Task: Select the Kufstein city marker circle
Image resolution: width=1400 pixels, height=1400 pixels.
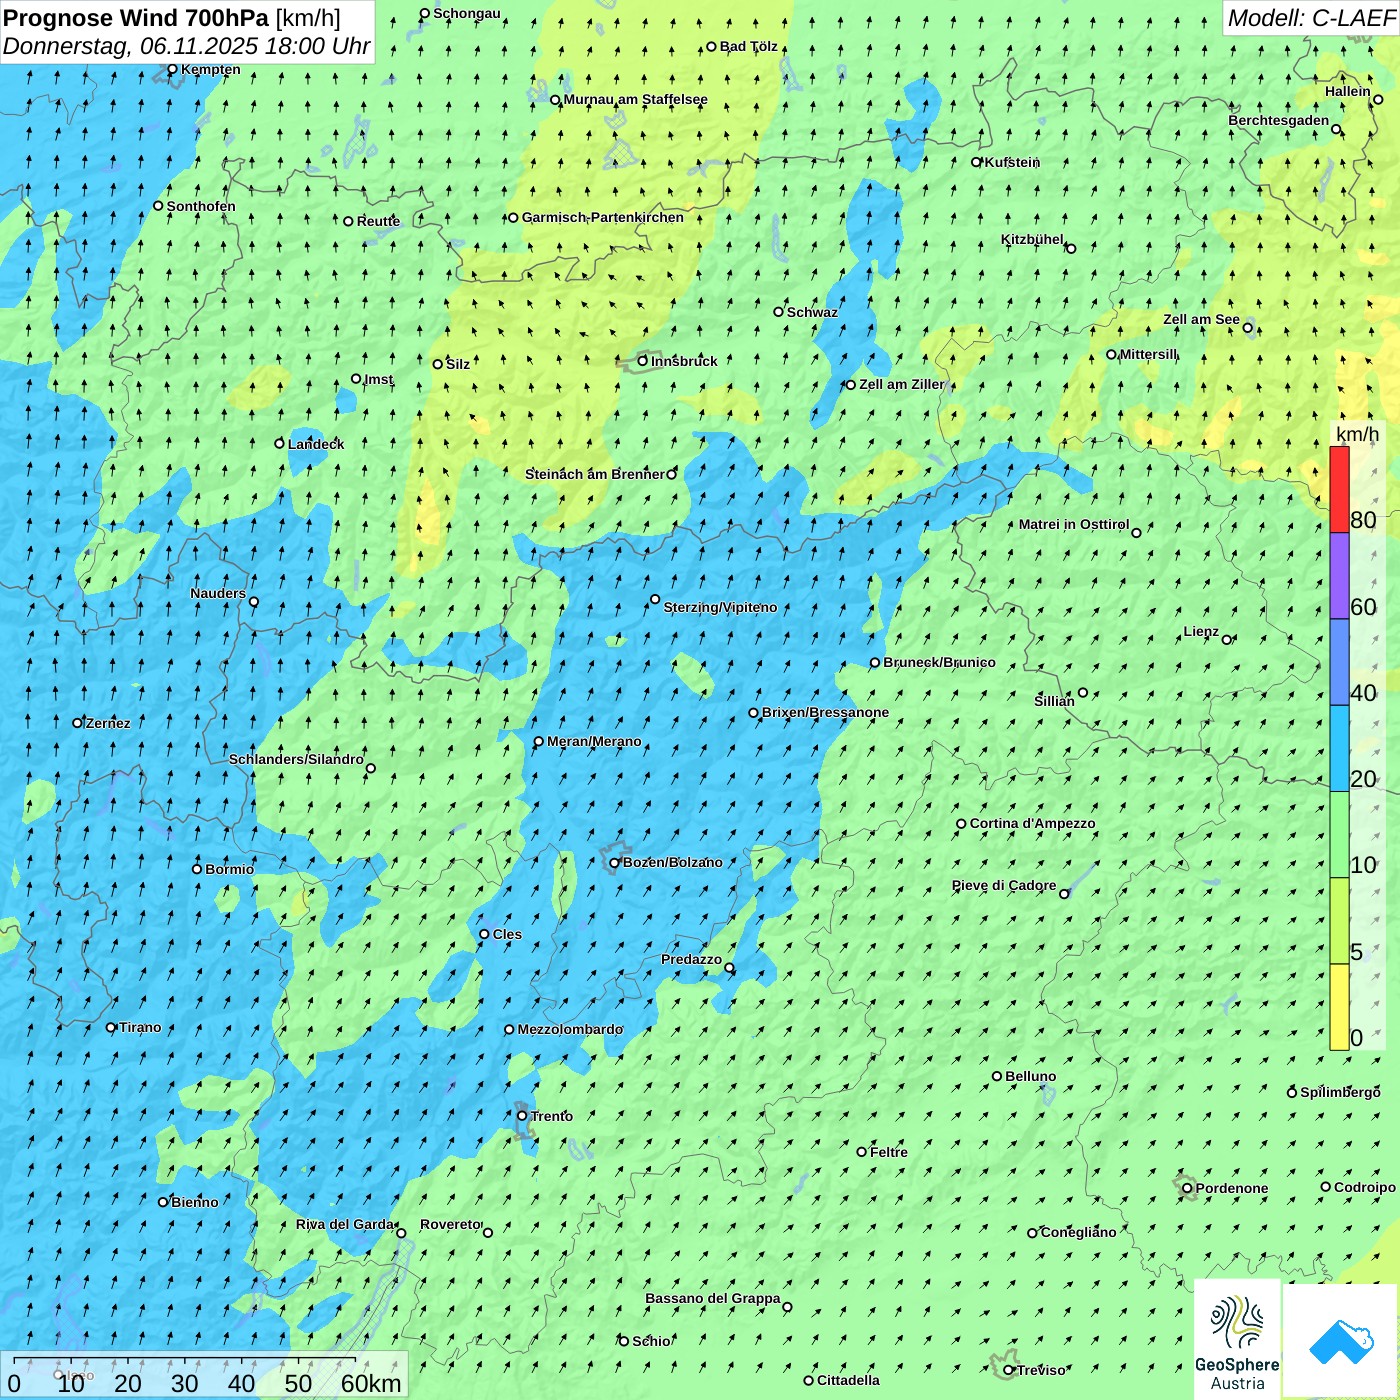Action: click(x=977, y=162)
